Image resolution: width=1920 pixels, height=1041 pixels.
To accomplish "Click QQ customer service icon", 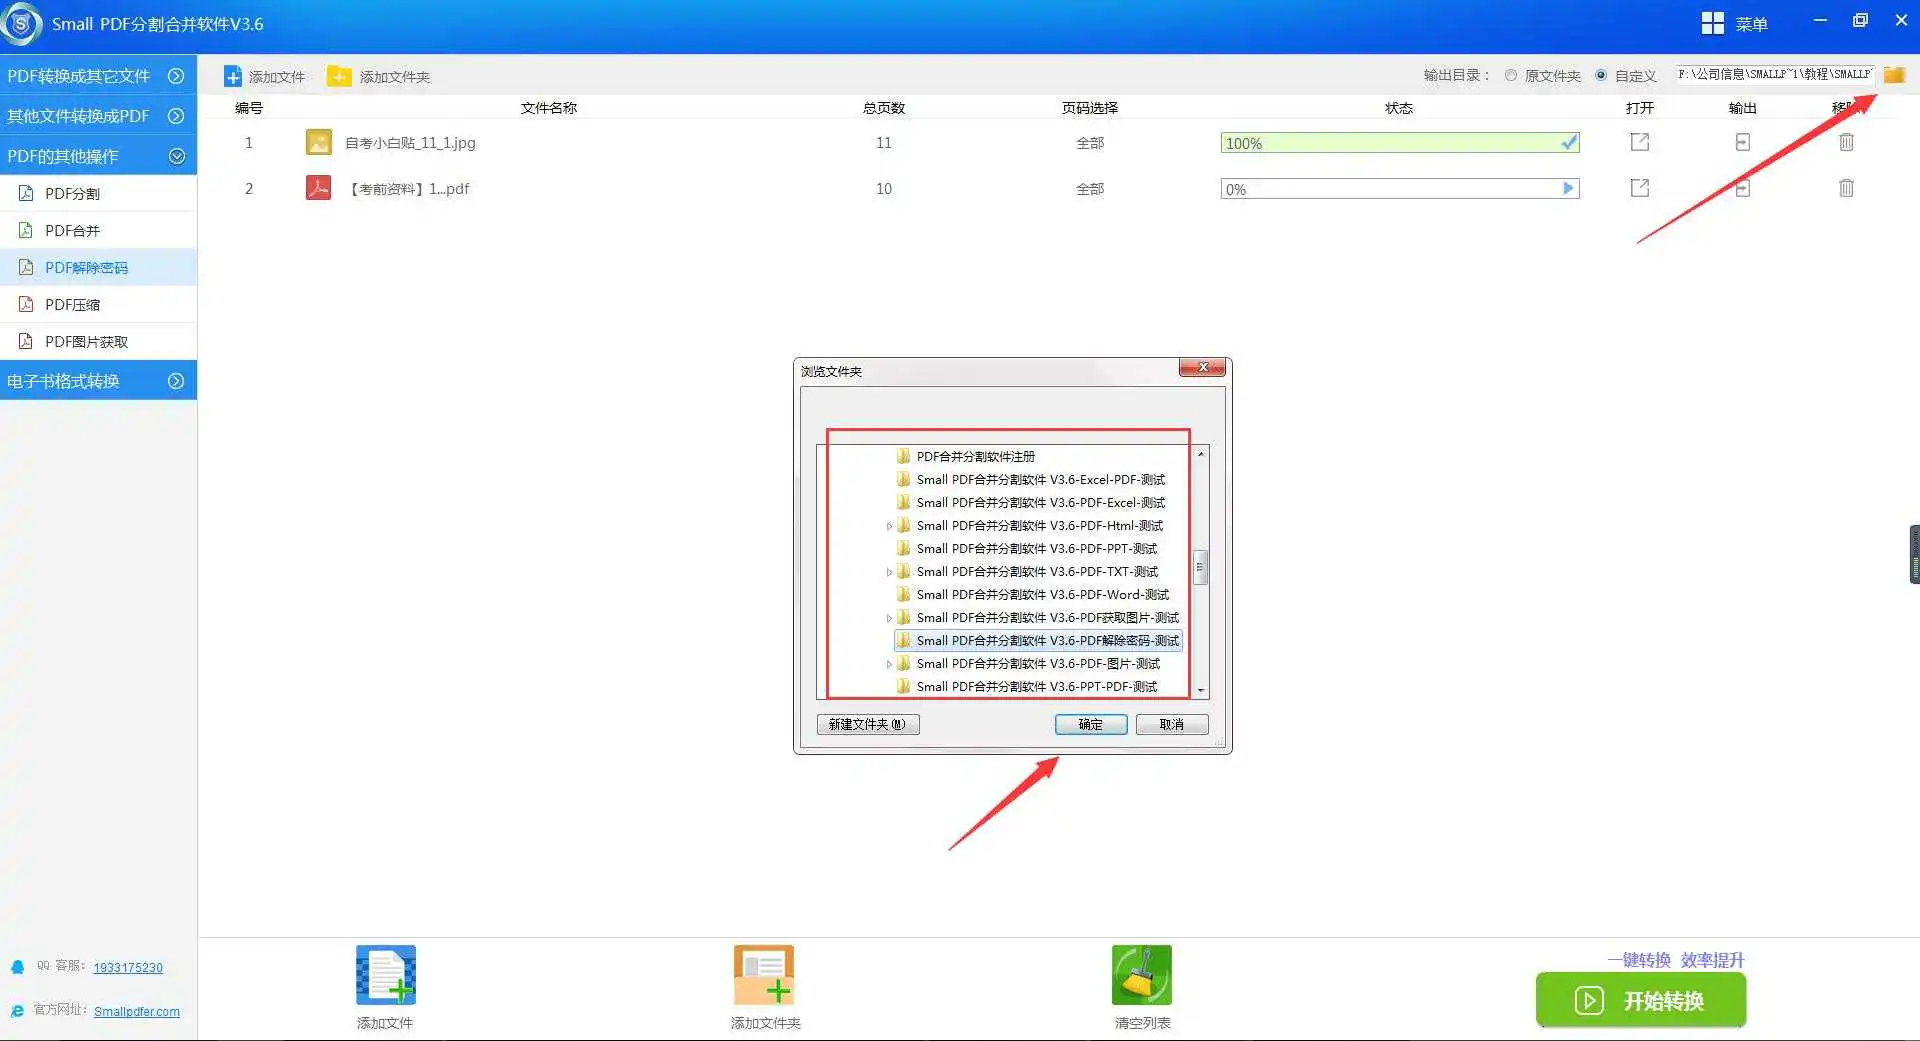I will (x=17, y=967).
